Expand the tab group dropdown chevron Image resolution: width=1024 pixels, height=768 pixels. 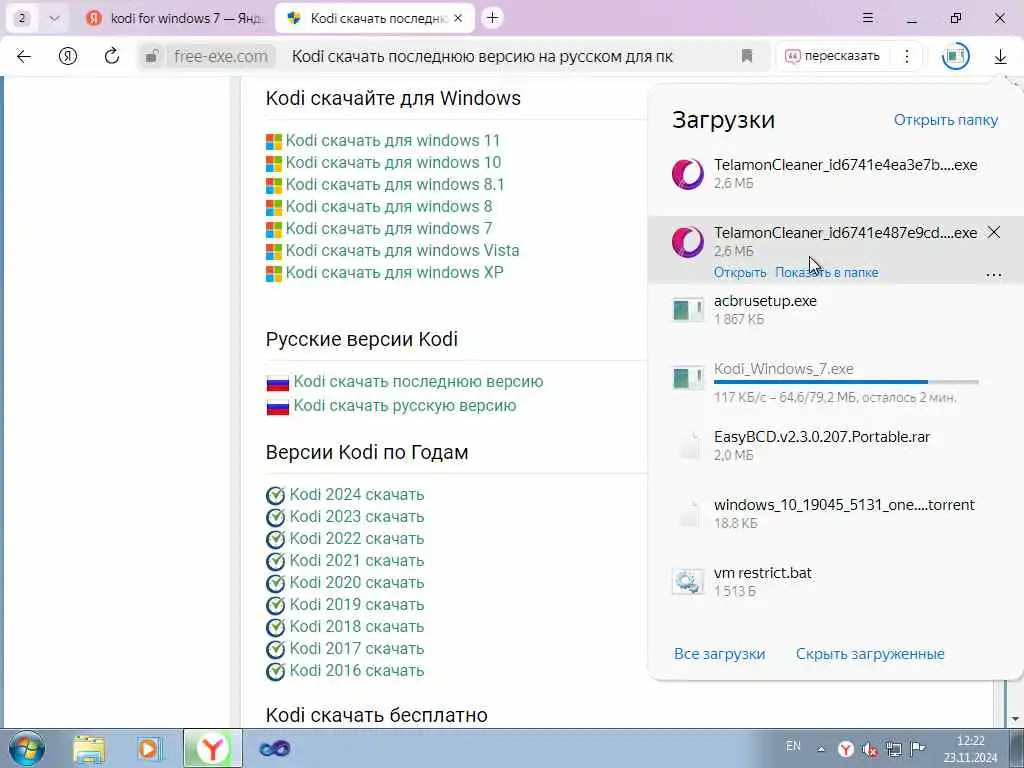pyautogui.click(x=54, y=18)
